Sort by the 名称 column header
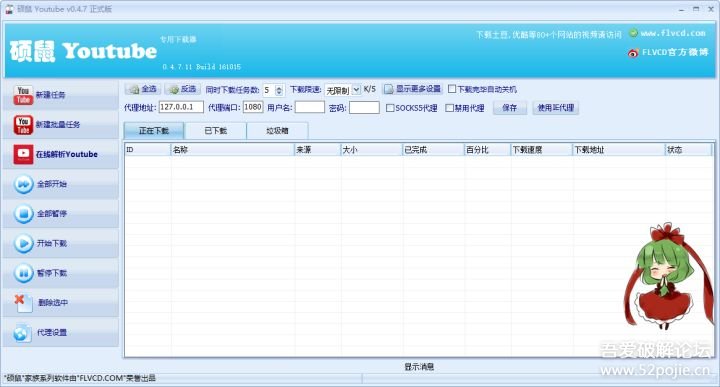Screen dimensions: 720x387 point(232,150)
